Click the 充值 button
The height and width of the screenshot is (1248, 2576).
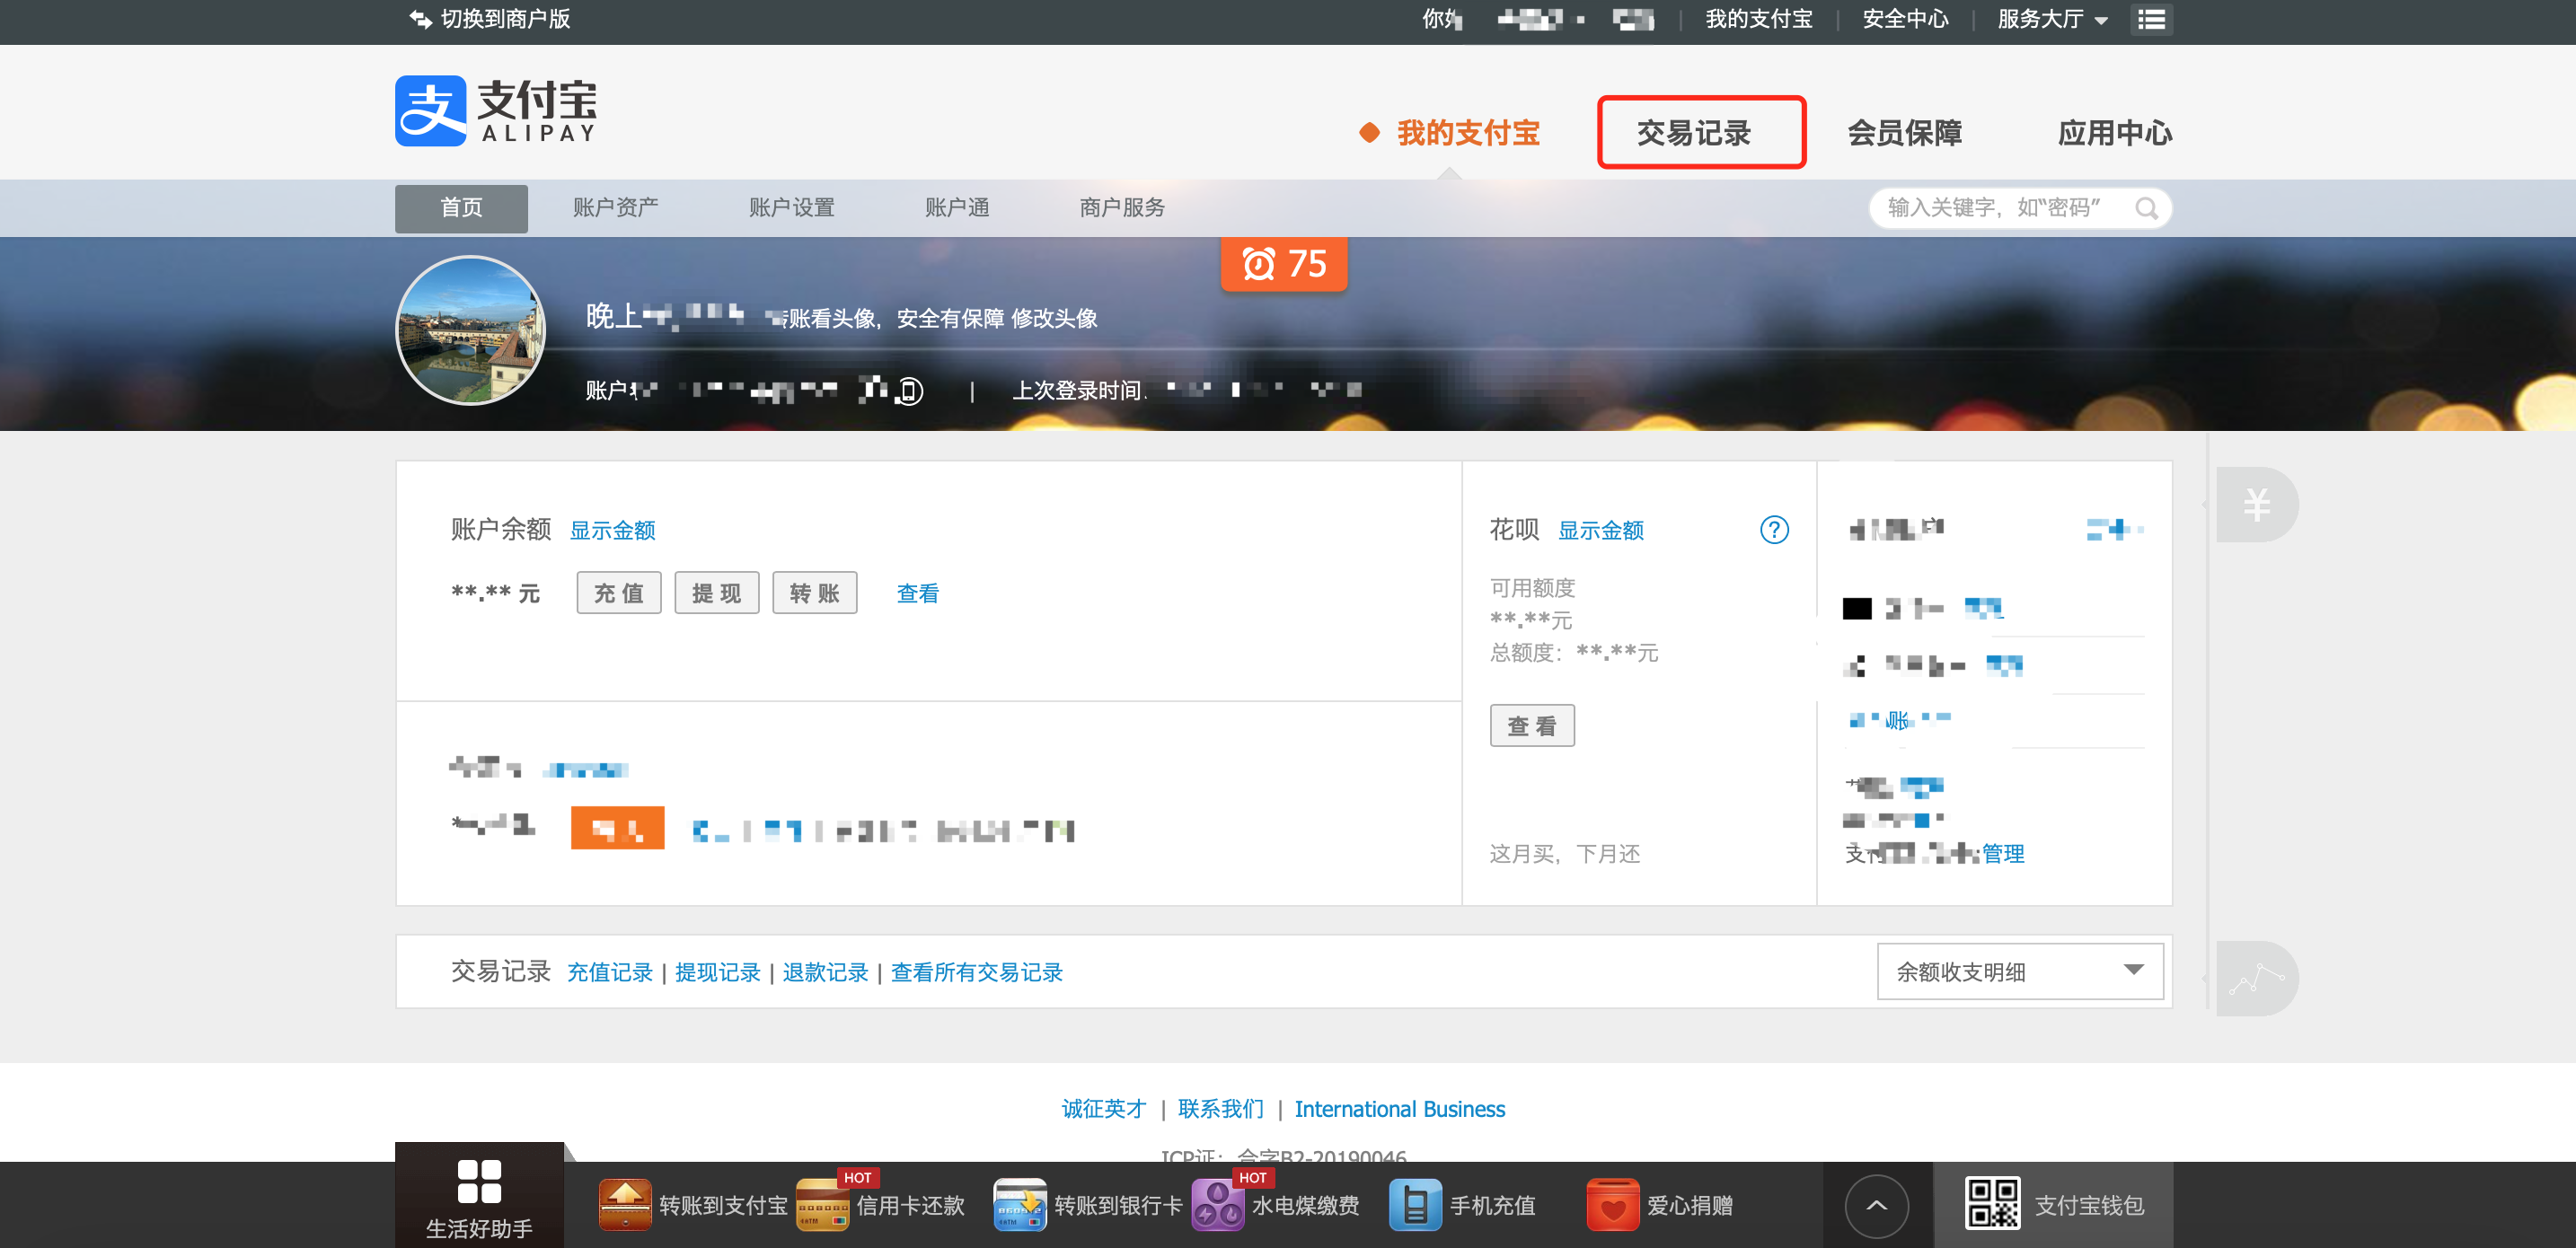point(618,593)
